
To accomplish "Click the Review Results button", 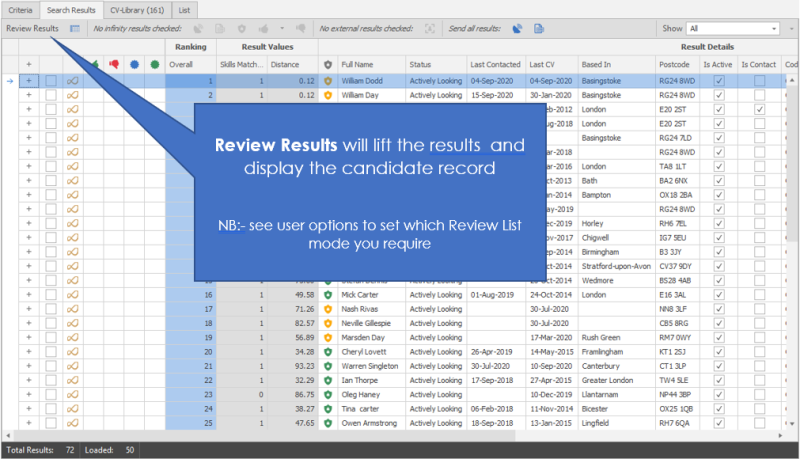I will click(x=31, y=29).
